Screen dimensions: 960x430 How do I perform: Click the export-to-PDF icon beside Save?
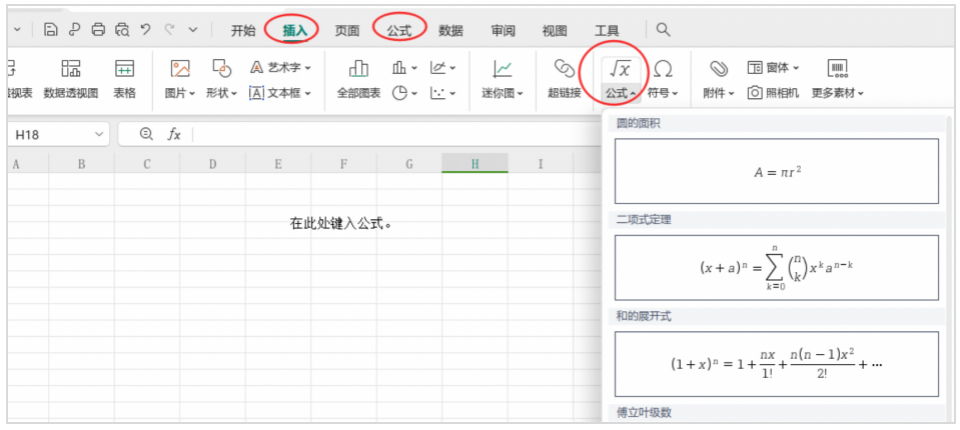75,29
